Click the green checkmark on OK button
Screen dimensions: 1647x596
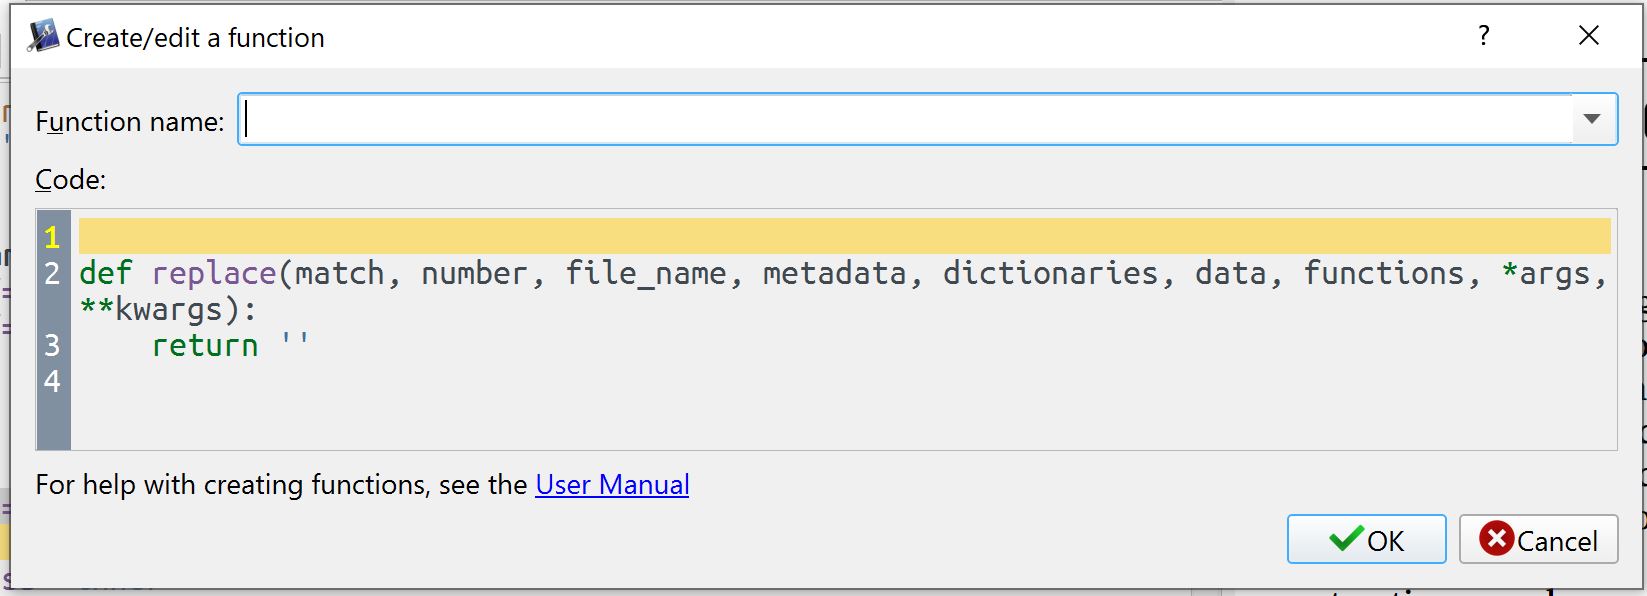click(x=1346, y=540)
